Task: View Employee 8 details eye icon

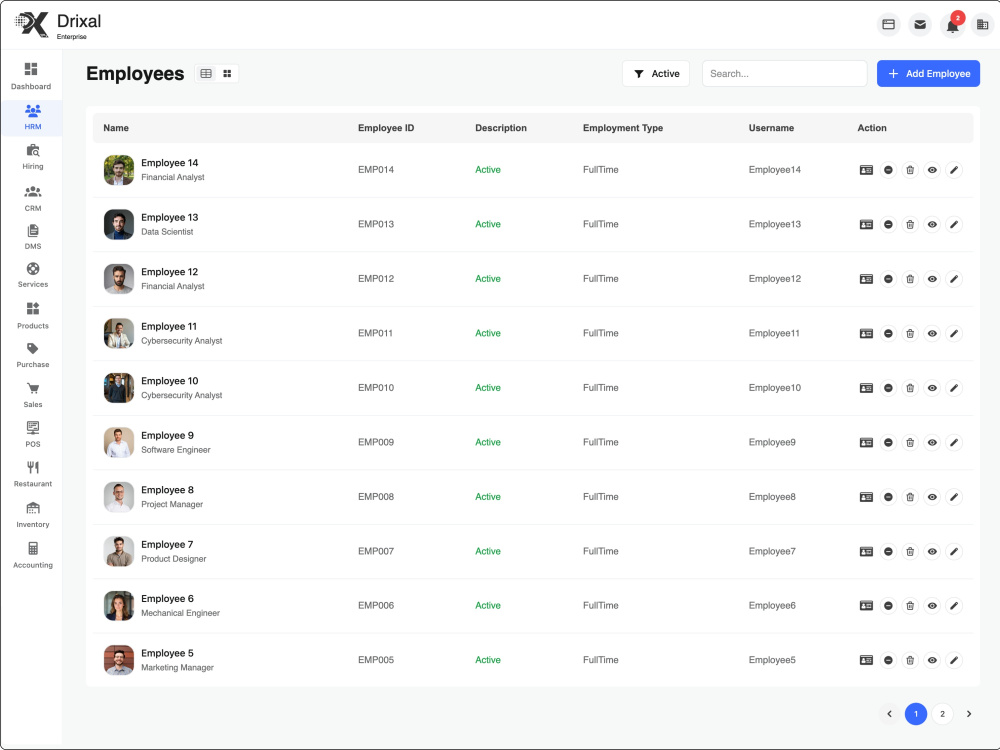Action: point(932,497)
